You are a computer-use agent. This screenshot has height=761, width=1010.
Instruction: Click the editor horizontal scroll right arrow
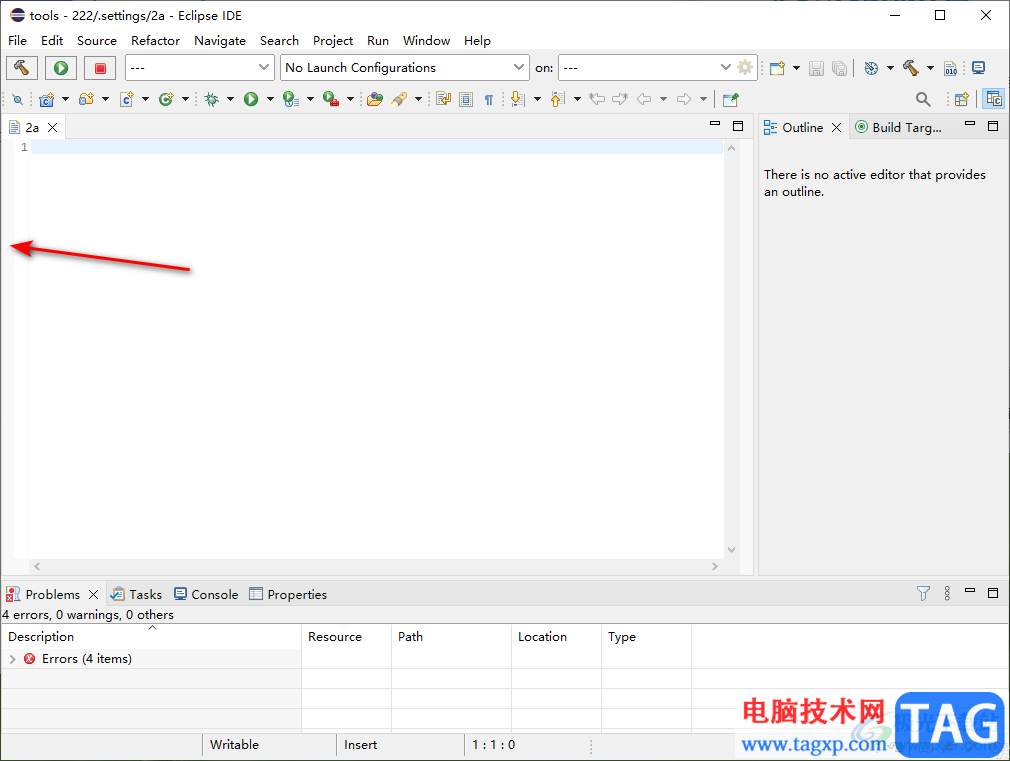click(714, 566)
